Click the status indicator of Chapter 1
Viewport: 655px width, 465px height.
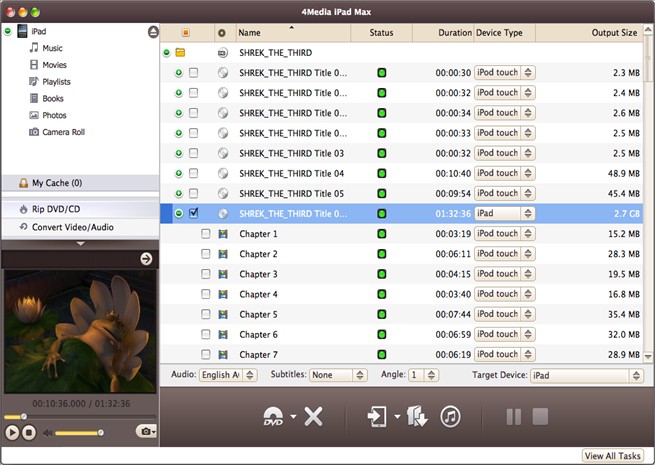[381, 234]
